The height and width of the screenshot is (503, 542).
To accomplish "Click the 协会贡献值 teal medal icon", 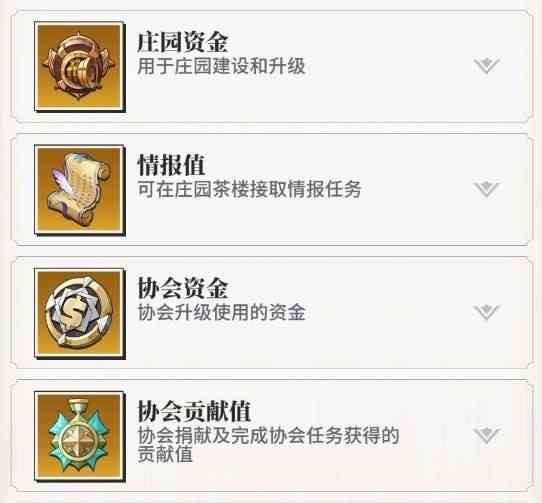I will point(80,436).
